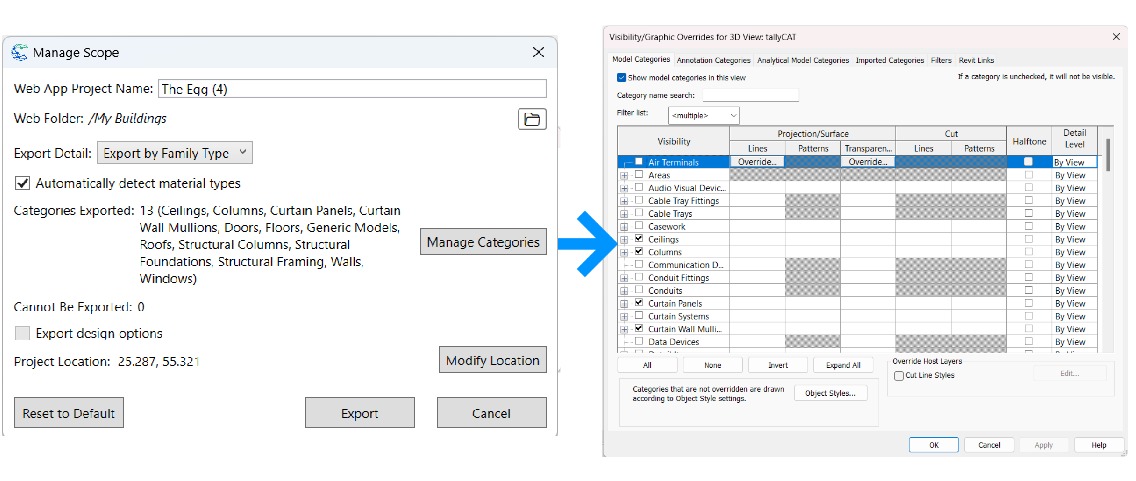Screen dimensions: 1136x481
Task: Switch to the Annotation Categories tab
Action: (x=713, y=60)
